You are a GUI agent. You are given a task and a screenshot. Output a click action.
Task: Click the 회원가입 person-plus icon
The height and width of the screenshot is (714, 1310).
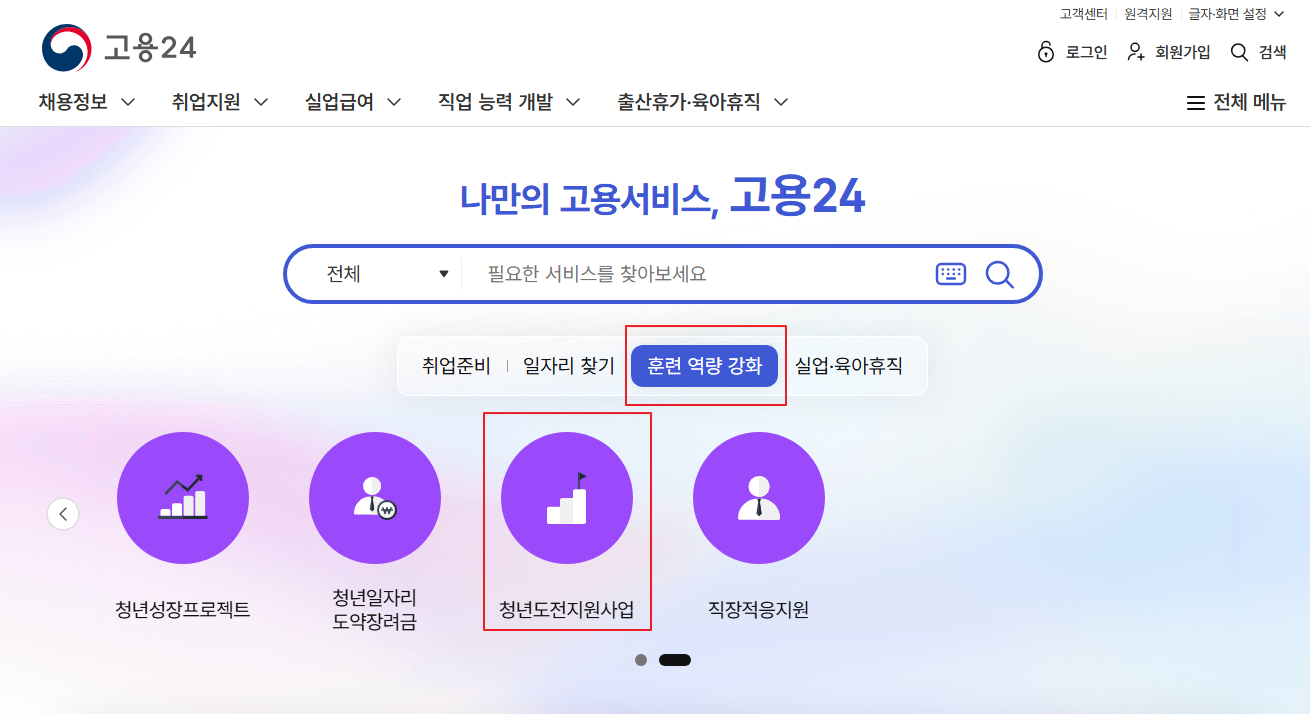pos(1136,52)
